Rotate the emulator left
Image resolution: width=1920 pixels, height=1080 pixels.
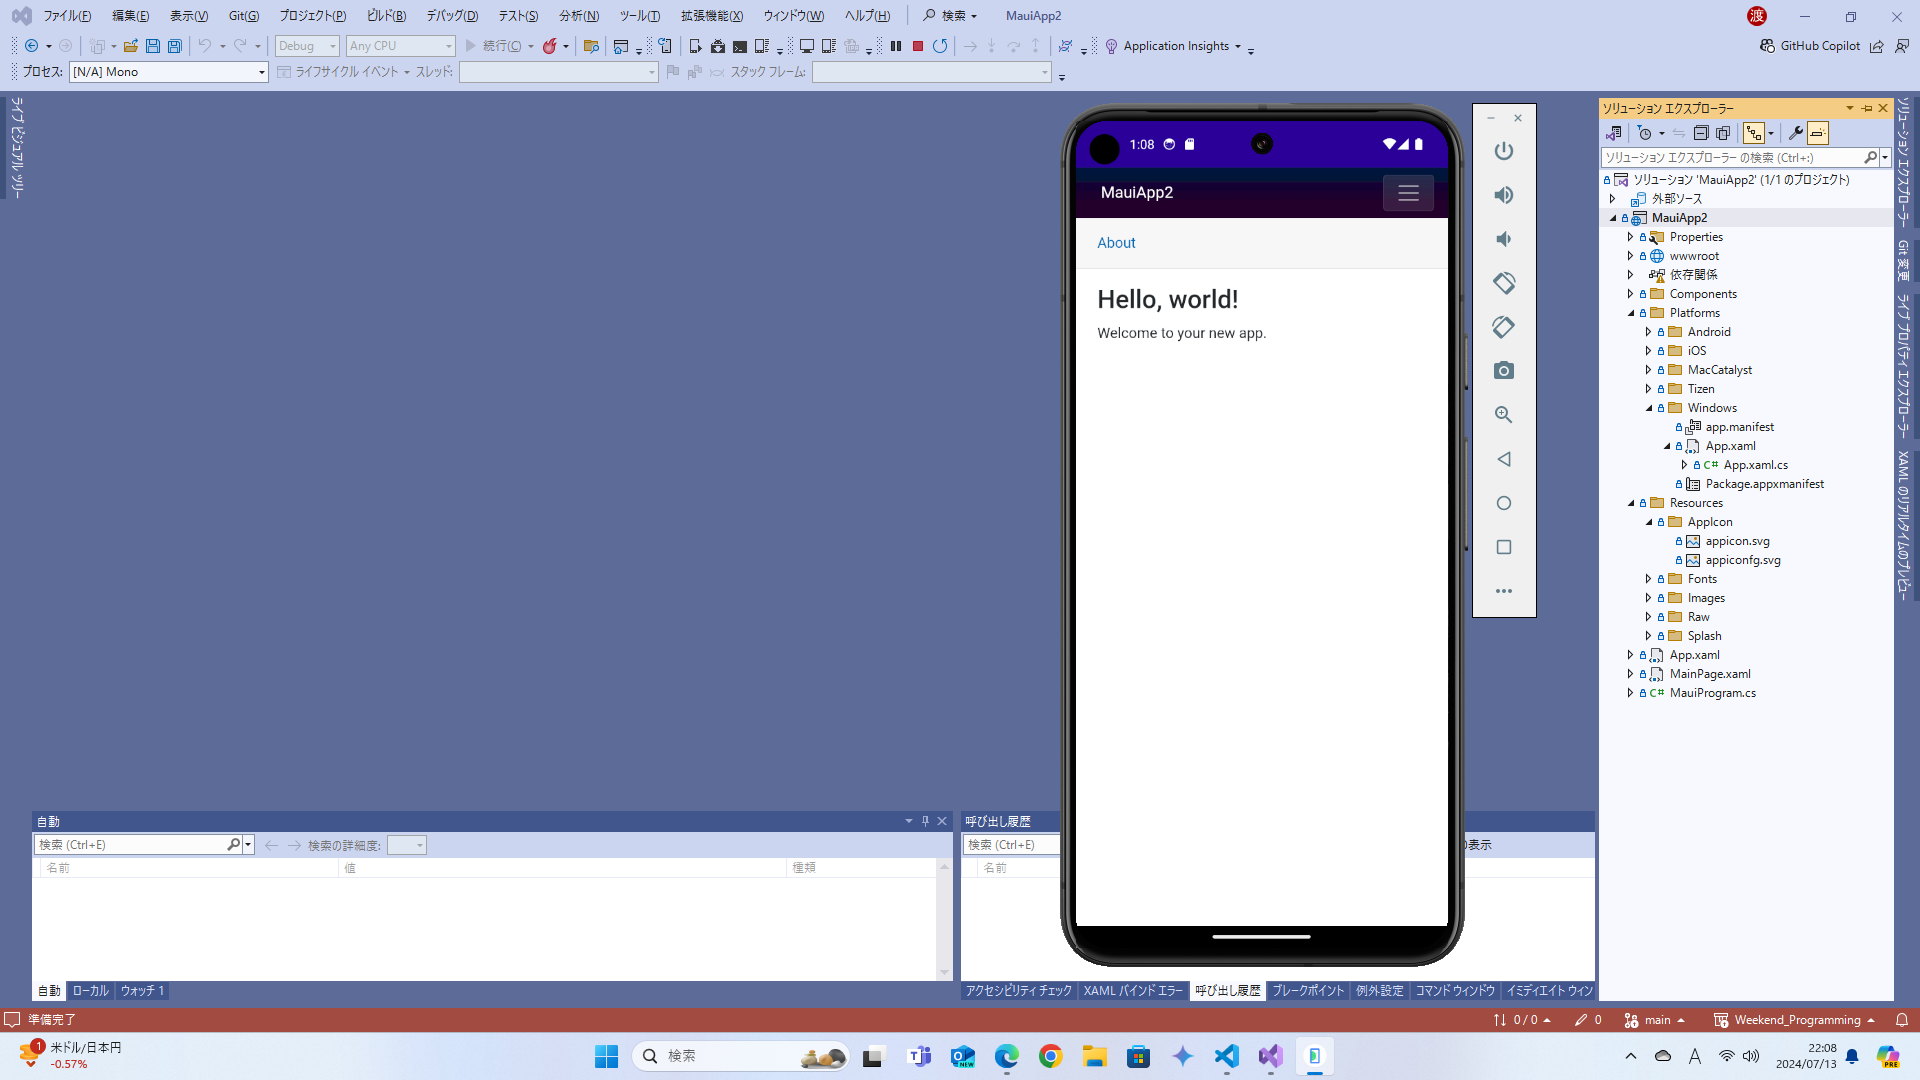[x=1503, y=283]
